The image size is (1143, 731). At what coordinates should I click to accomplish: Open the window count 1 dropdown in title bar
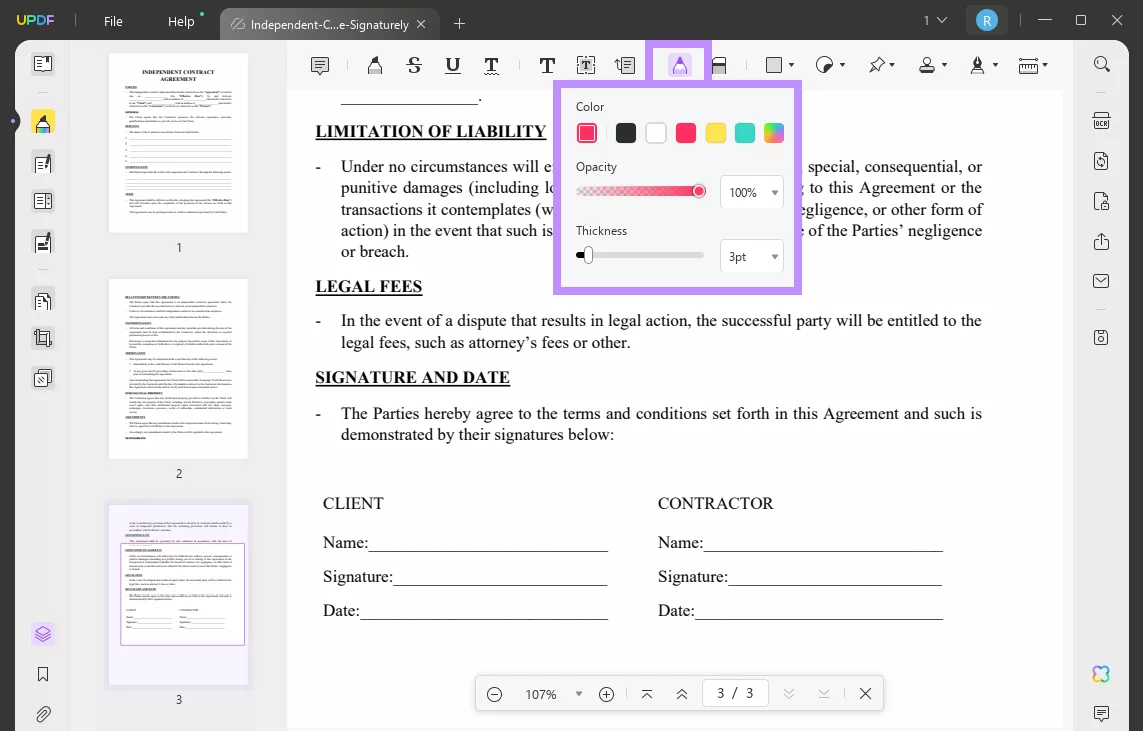(x=935, y=20)
